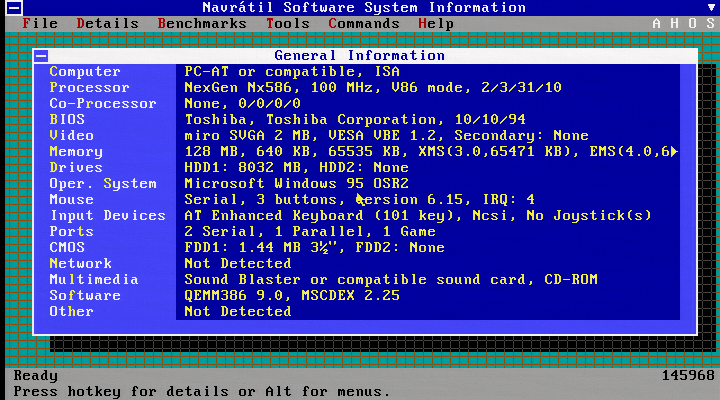The width and height of the screenshot is (720, 400).
Task: Open the Commands menu
Action: tap(364, 23)
